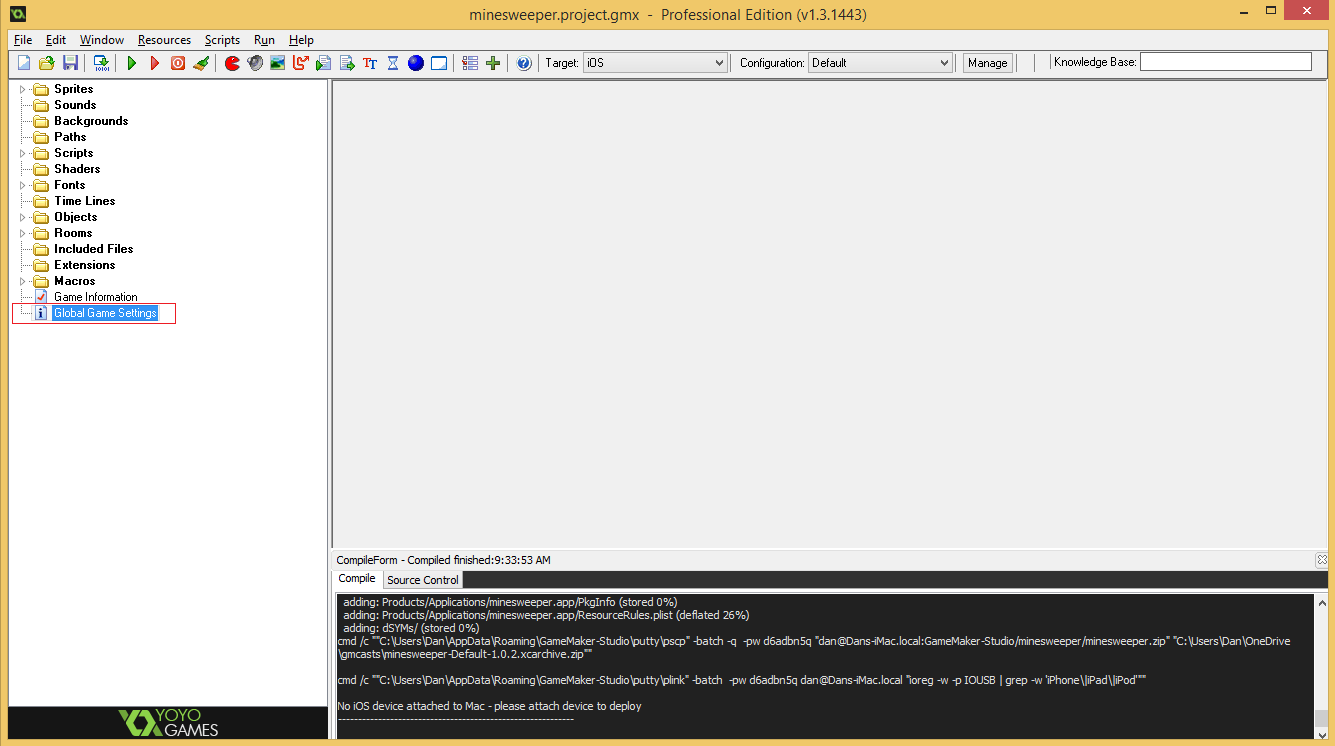Select the Sounds folder in tree
This screenshot has height=746, width=1335.
(75, 105)
